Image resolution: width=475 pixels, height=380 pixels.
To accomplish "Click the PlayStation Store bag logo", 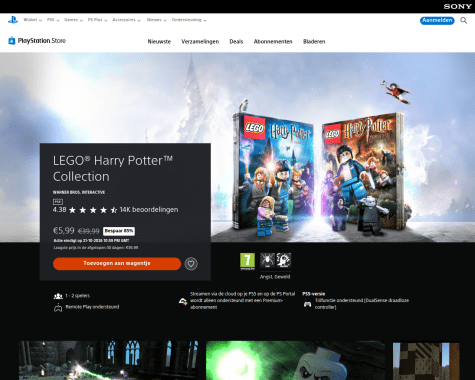I will pyautogui.click(x=12, y=41).
